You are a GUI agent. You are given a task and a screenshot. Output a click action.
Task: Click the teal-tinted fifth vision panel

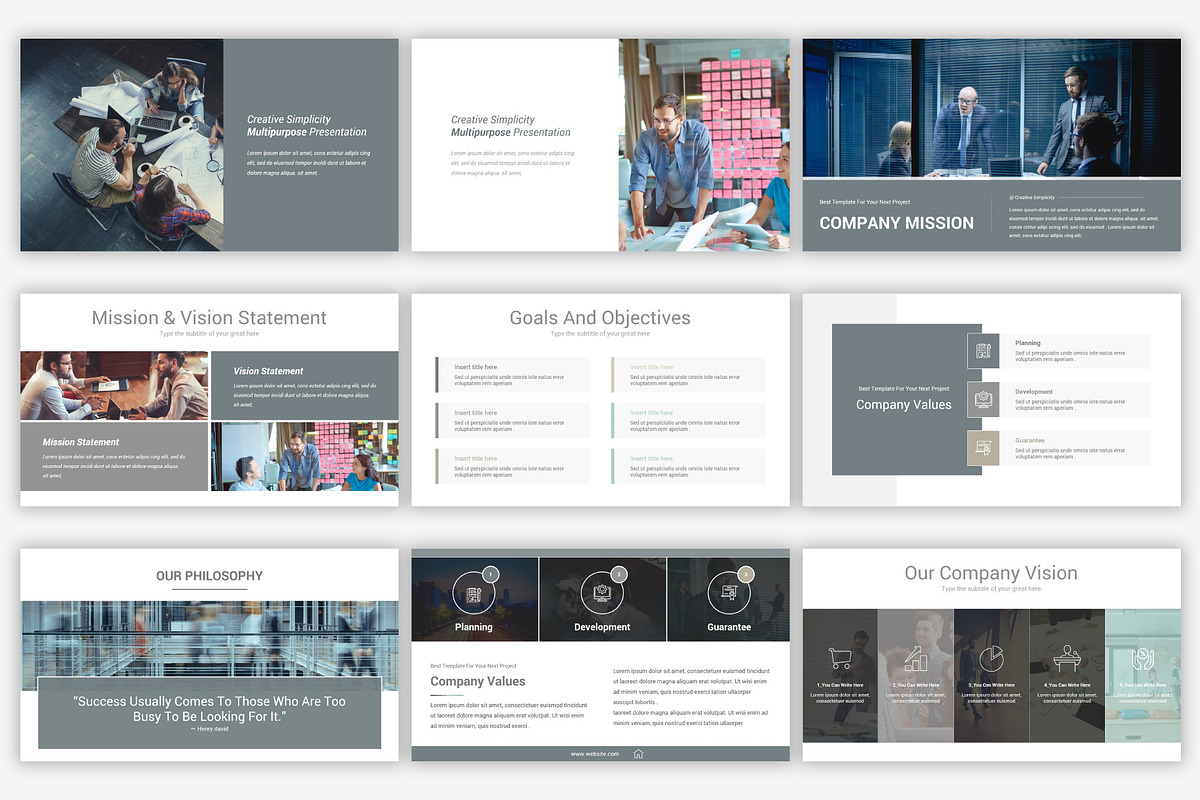click(1143, 675)
